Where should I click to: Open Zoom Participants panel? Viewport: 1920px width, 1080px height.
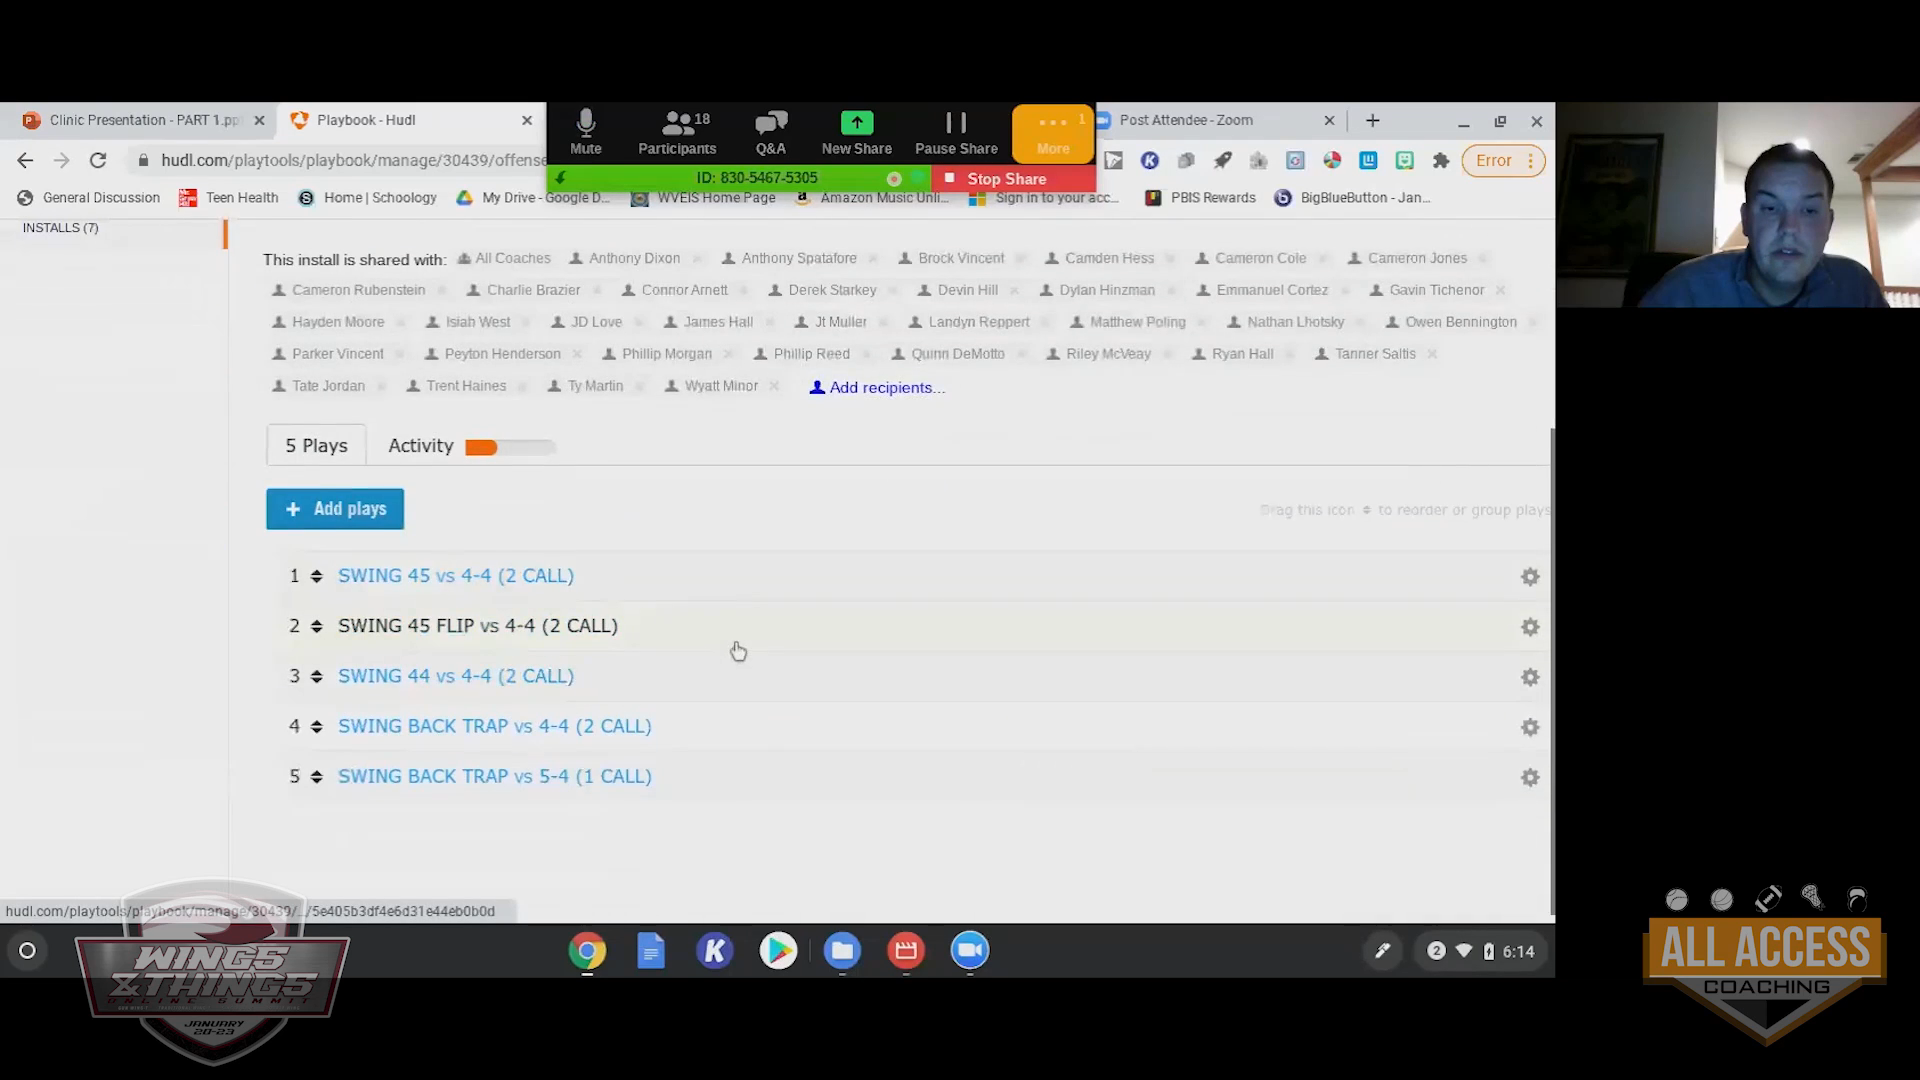coord(677,132)
